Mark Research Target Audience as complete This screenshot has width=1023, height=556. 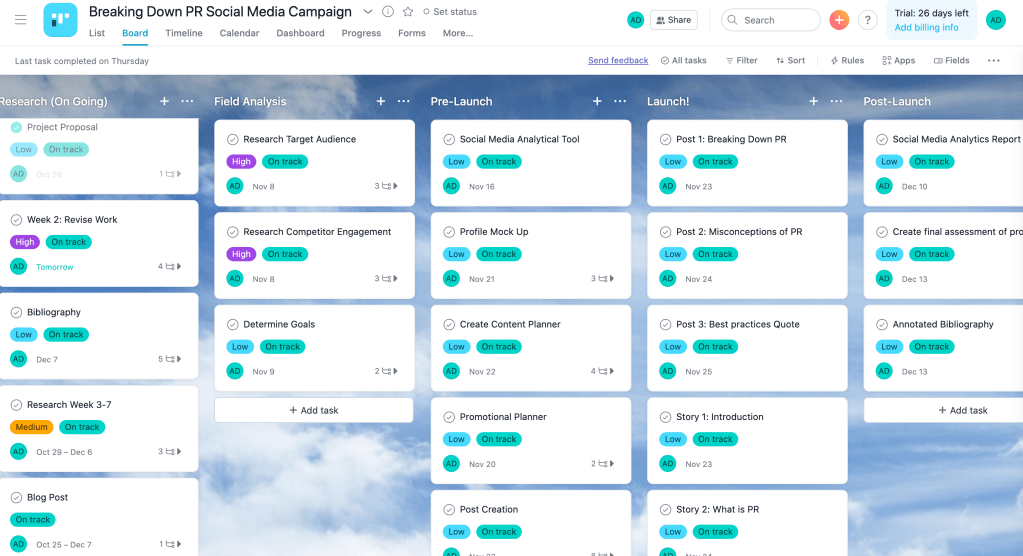coord(233,140)
